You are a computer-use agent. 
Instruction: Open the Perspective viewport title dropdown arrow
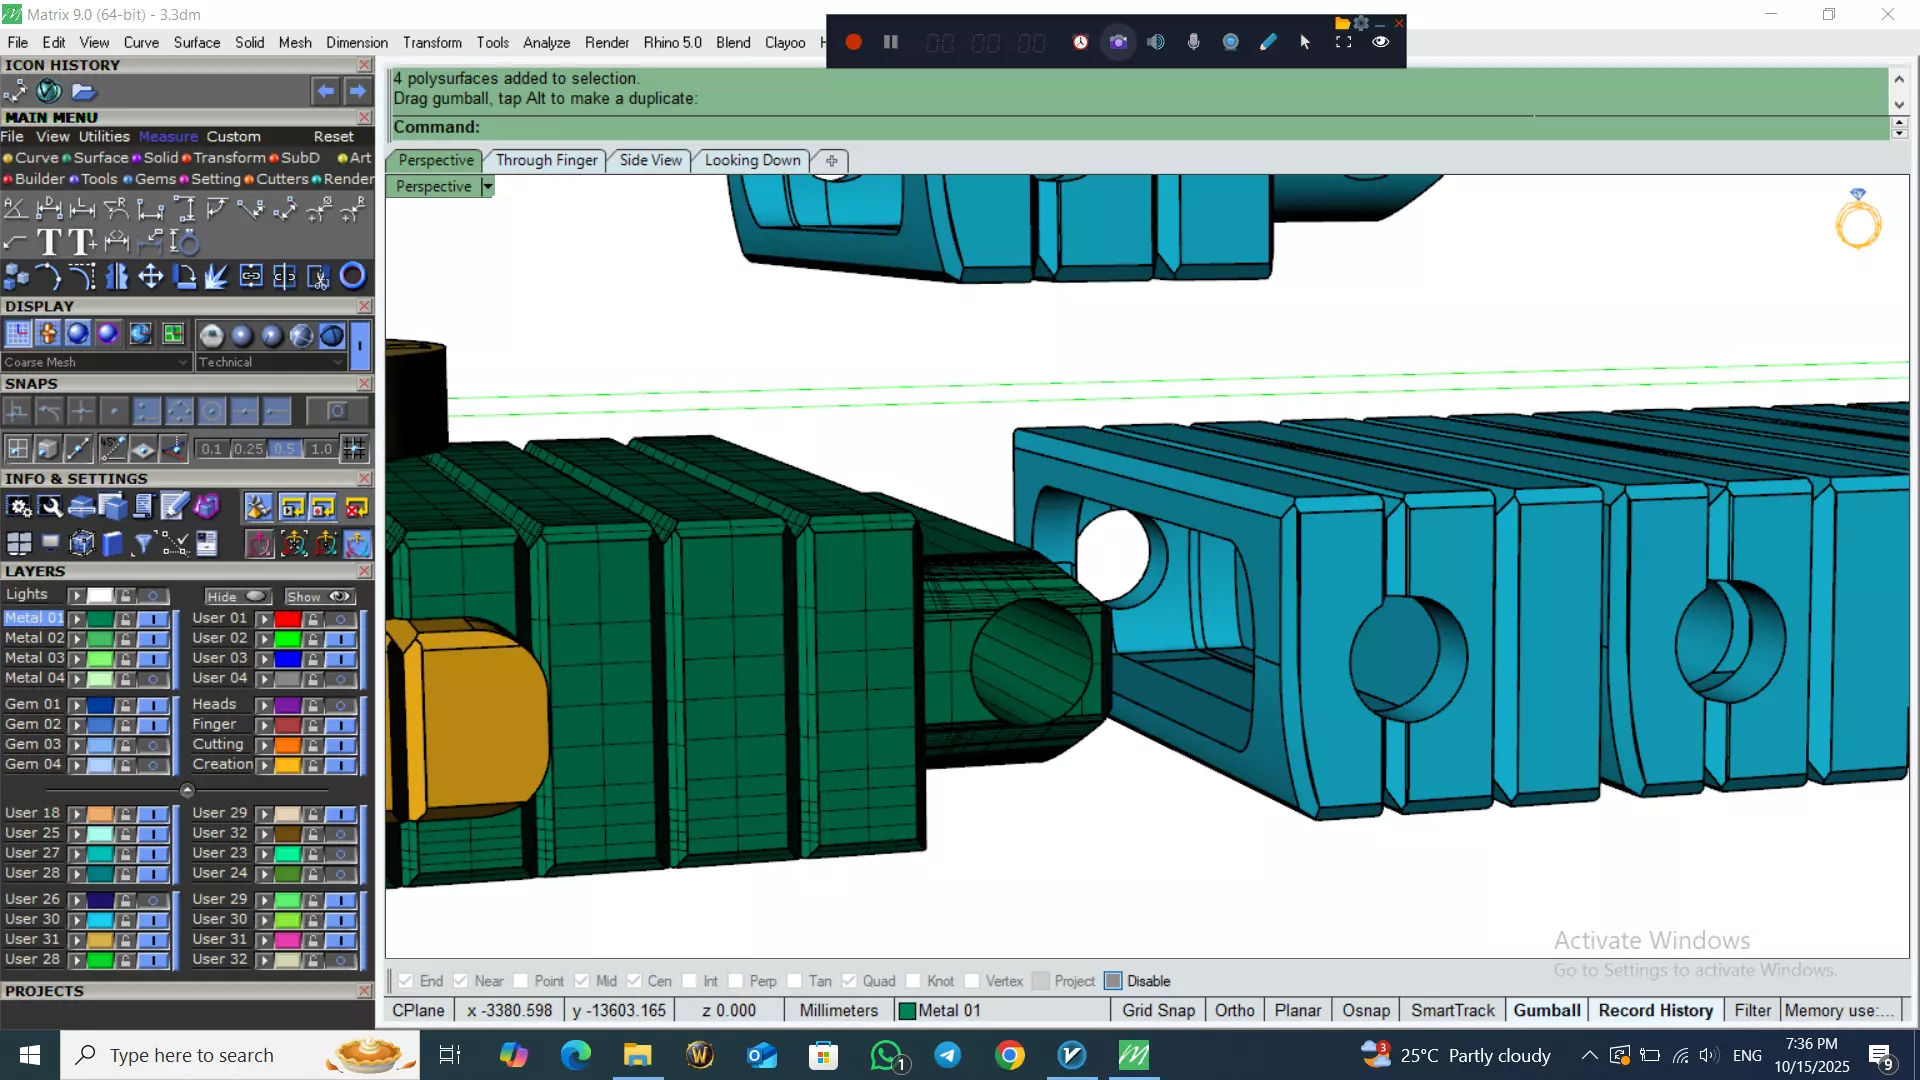(x=487, y=186)
